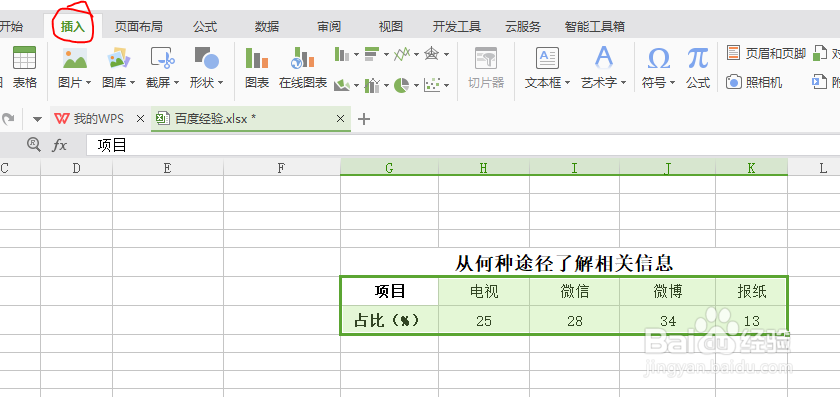
Task: Click the title 从何种途径了解相关信息
Action: 564,263
